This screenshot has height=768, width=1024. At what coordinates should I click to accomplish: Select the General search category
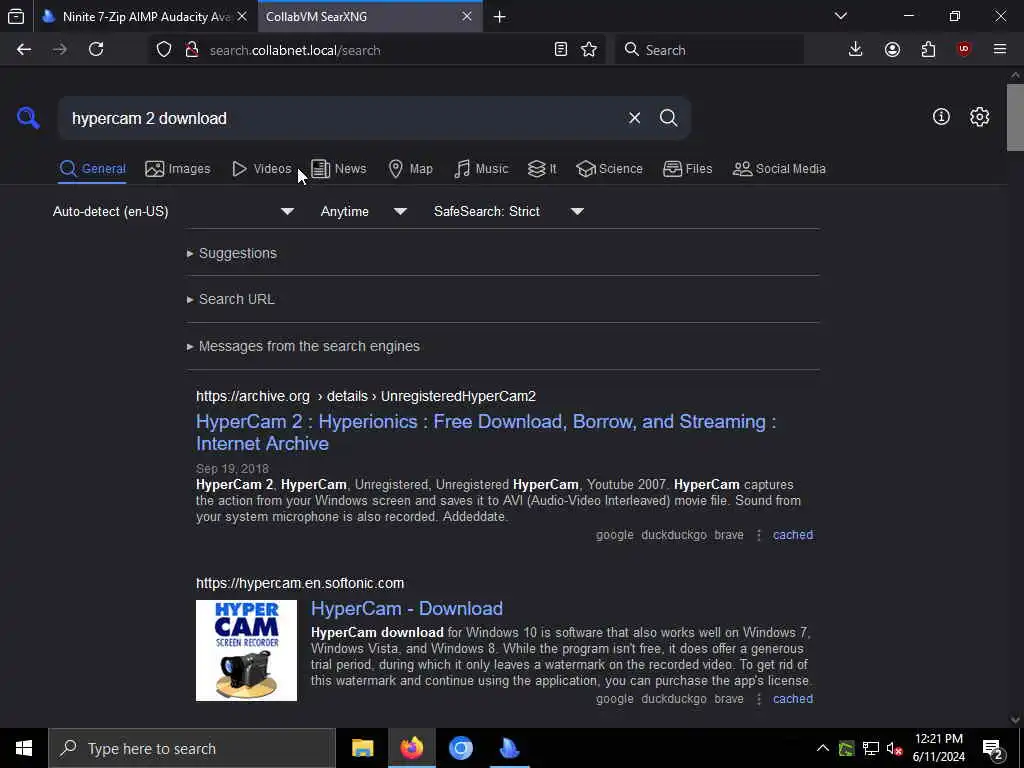pyautogui.click(x=92, y=168)
